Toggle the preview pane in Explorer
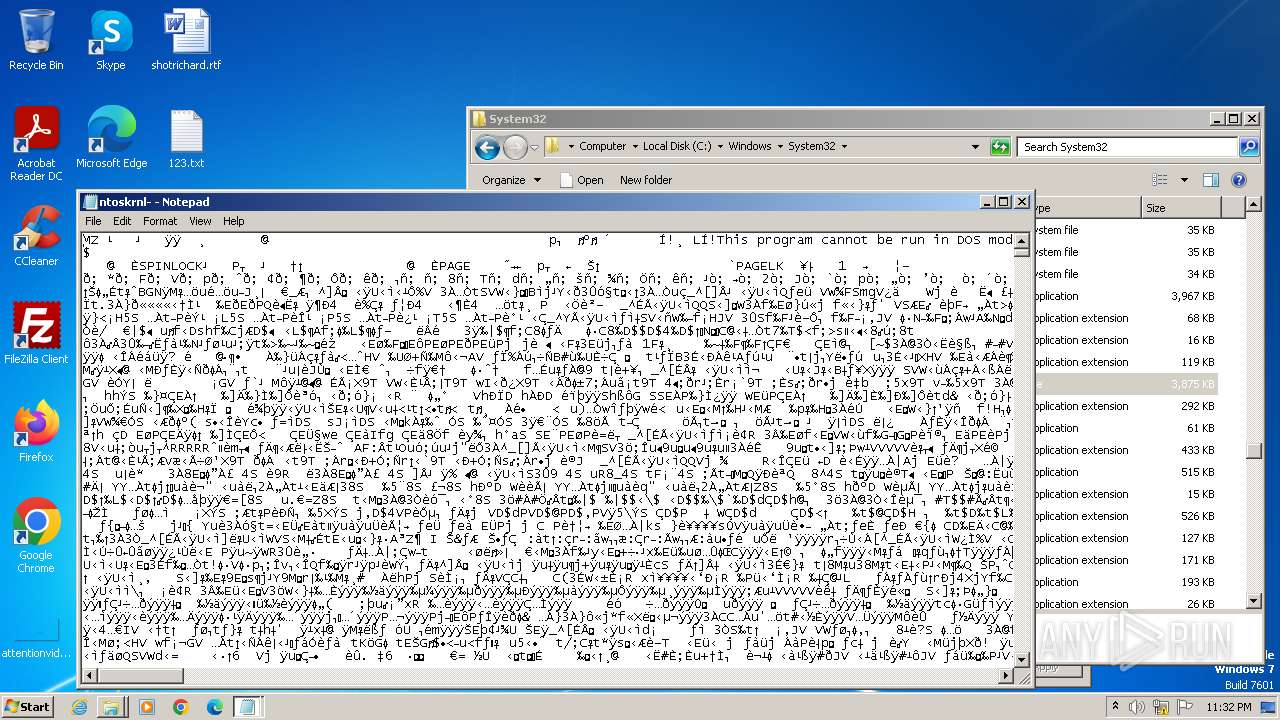This screenshot has width=1280, height=720. point(1211,180)
